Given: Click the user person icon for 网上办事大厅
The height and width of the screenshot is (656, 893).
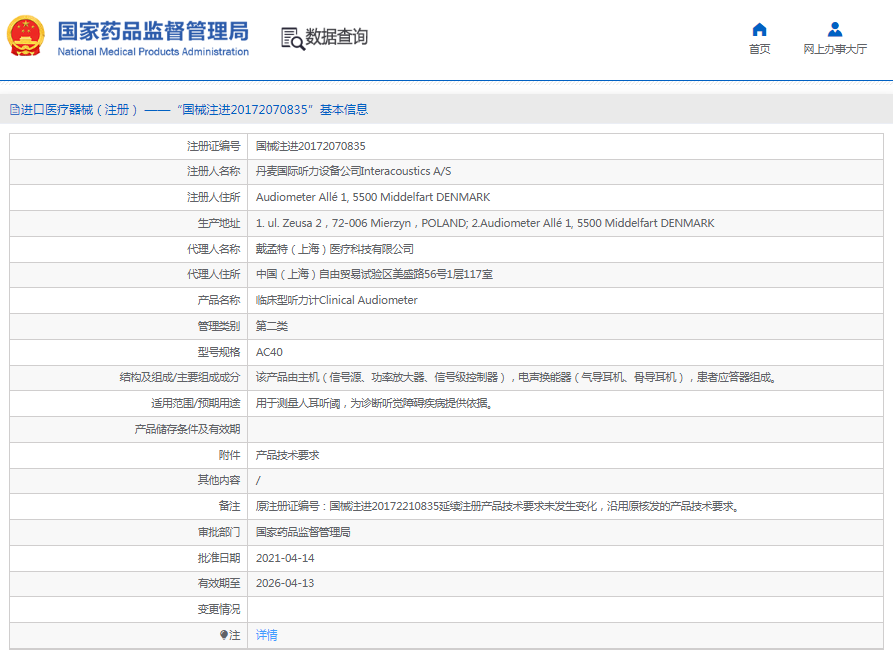Looking at the screenshot, I should 835,29.
